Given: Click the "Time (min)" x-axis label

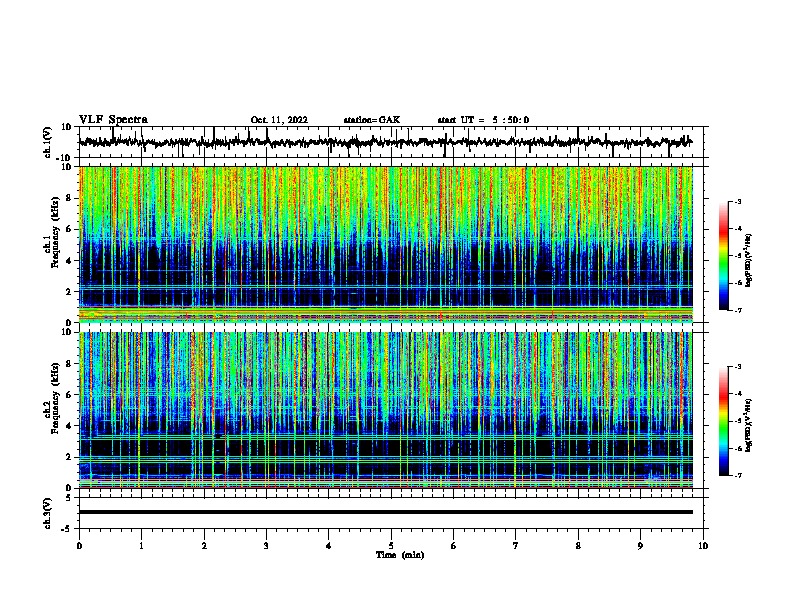Looking at the screenshot, I should 400,555.
